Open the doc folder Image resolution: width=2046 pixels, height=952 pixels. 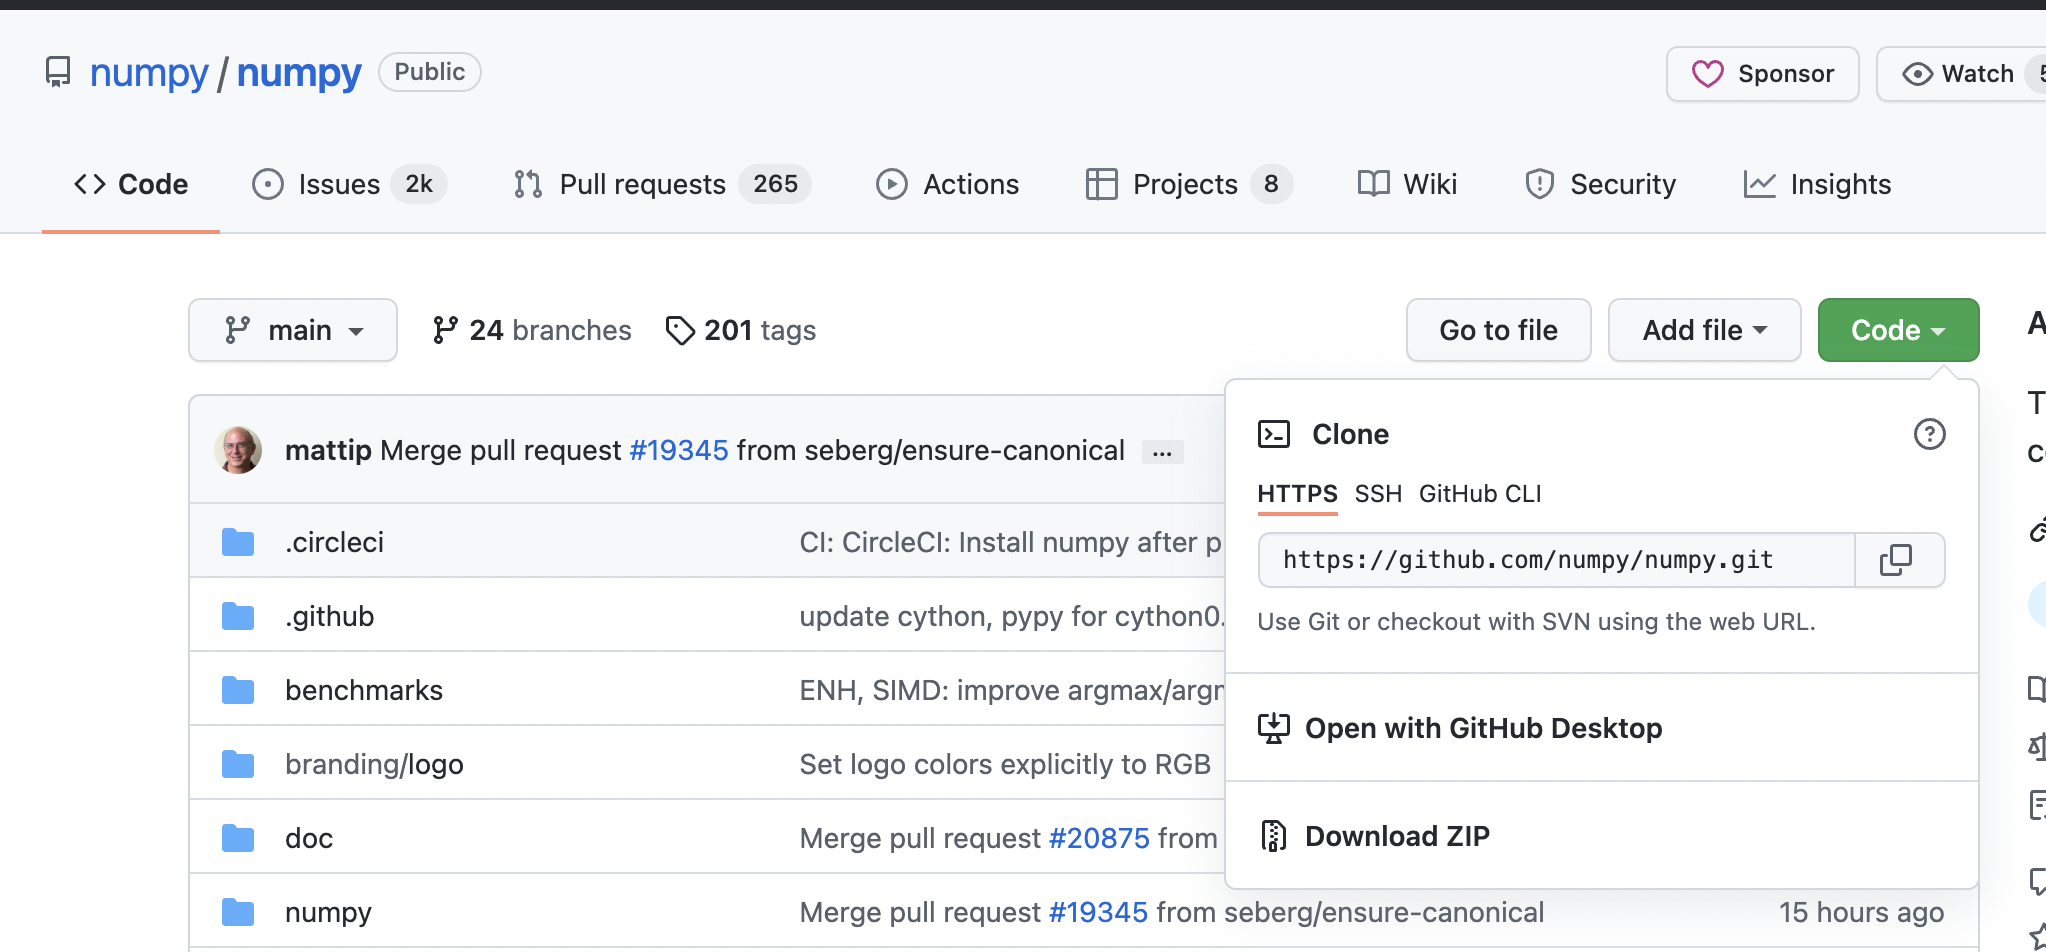click(309, 838)
